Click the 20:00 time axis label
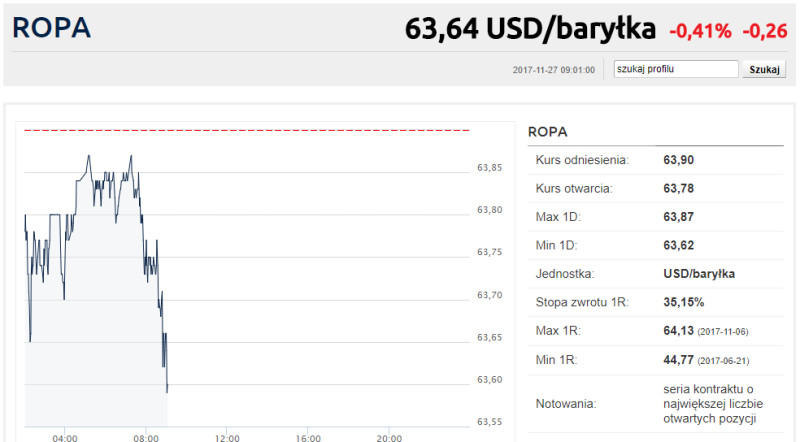 point(389,438)
